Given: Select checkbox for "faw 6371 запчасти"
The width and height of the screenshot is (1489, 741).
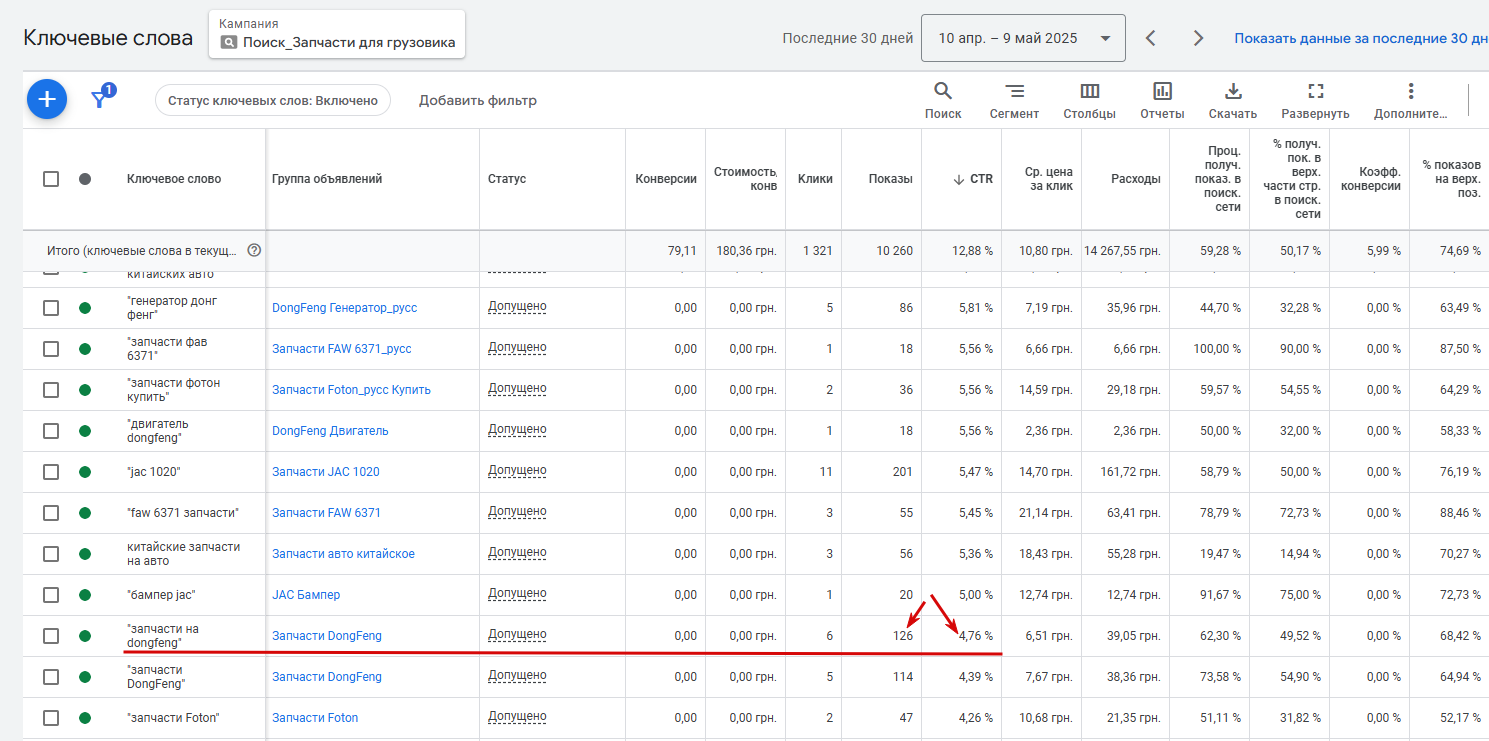Looking at the screenshot, I should (51, 513).
